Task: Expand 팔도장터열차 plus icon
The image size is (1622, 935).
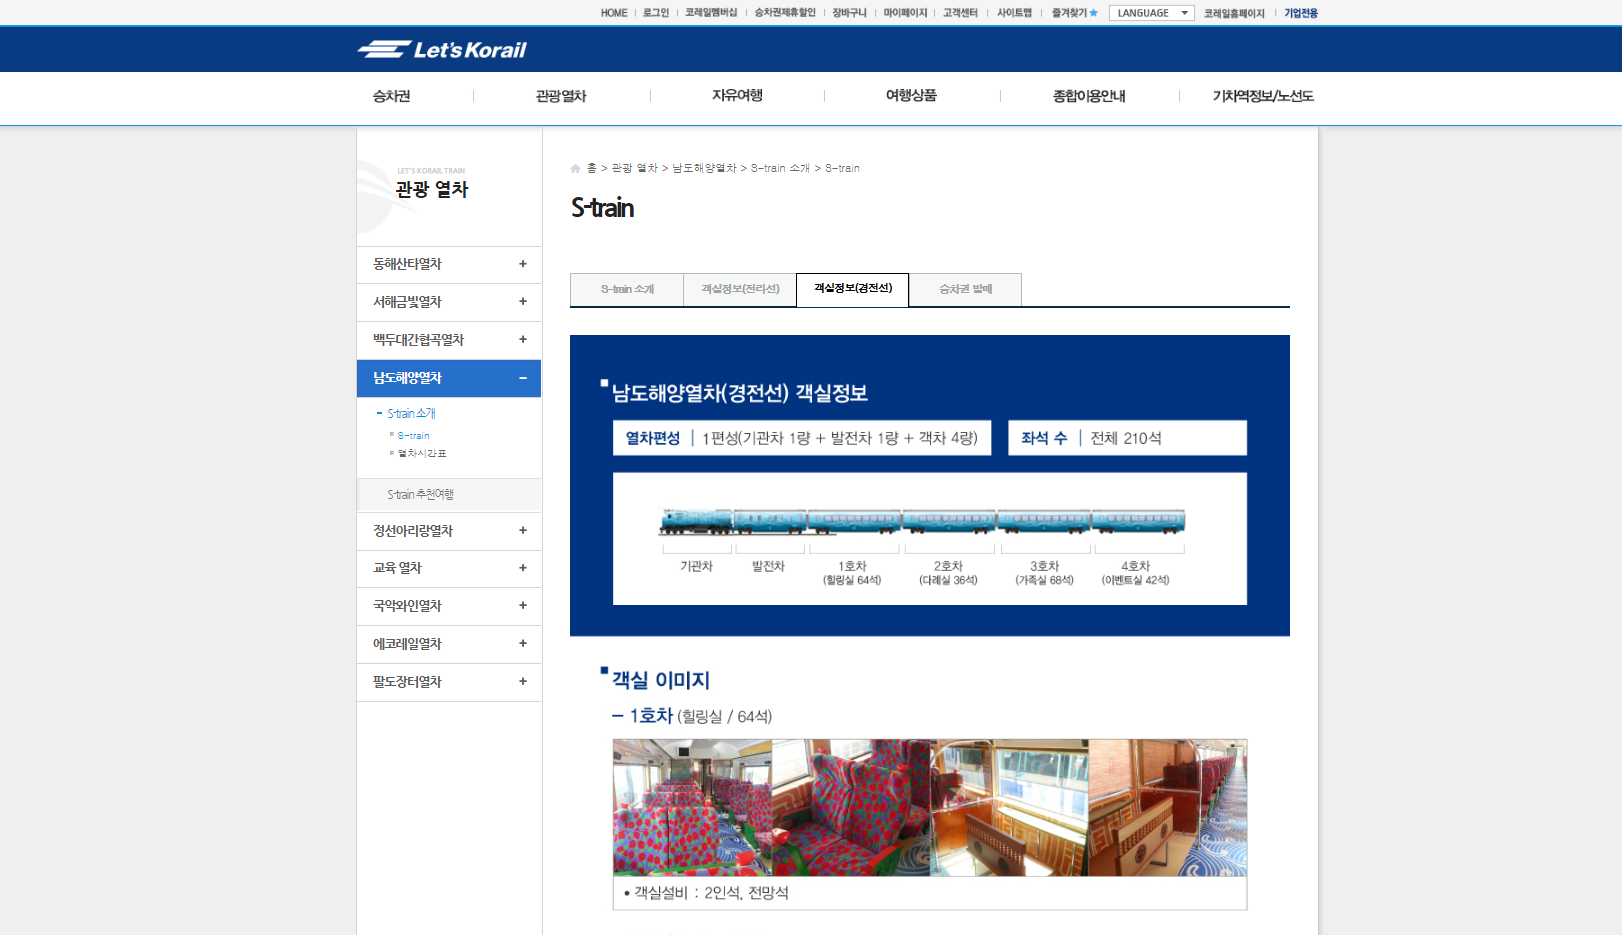Action: point(522,682)
